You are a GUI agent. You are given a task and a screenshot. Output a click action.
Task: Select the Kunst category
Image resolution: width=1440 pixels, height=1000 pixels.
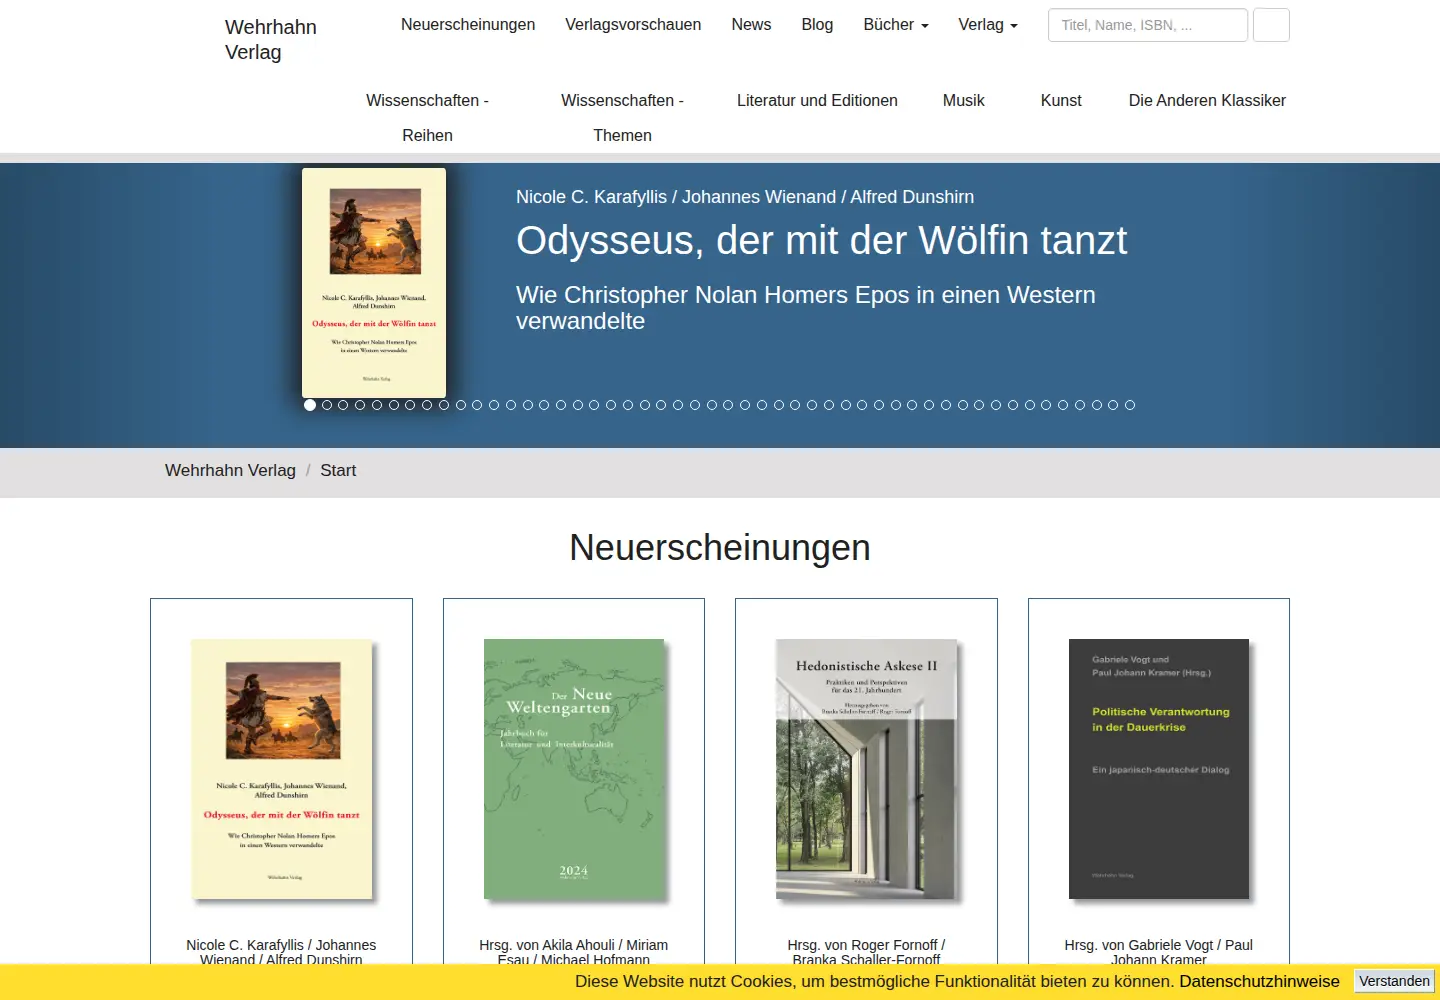tap(1061, 100)
